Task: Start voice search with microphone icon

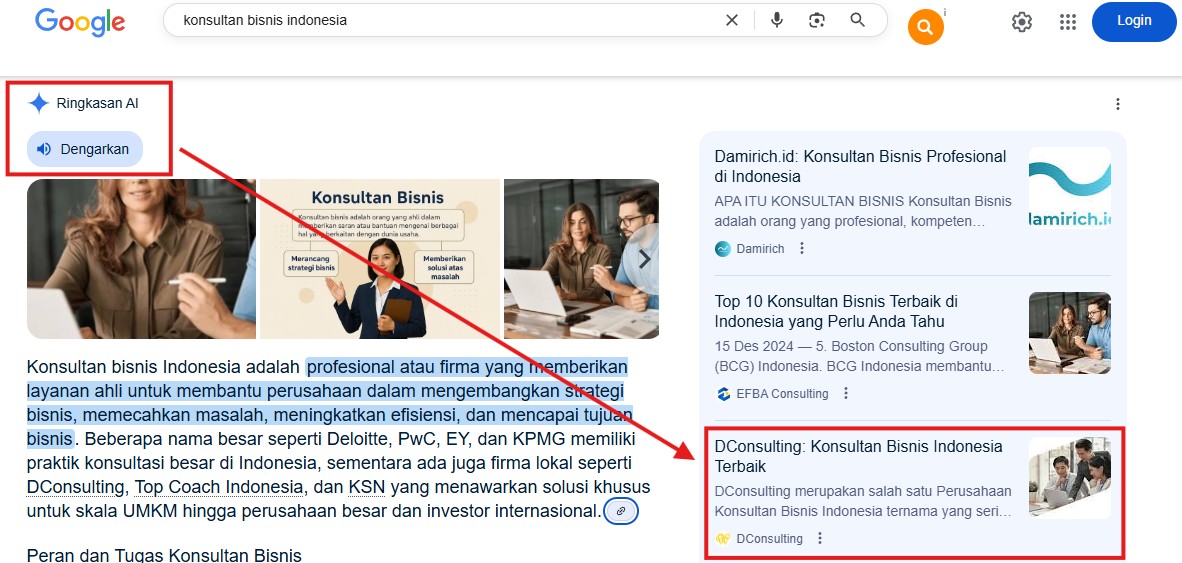Action: pyautogui.click(x=776, y=20)
